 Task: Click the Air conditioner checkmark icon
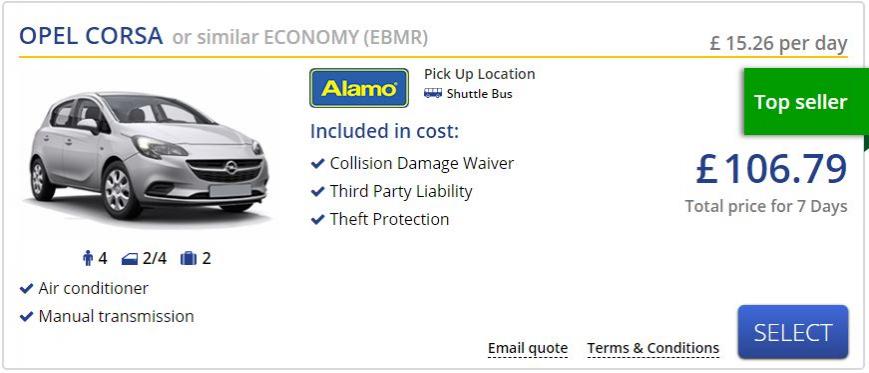pos(27,289)
